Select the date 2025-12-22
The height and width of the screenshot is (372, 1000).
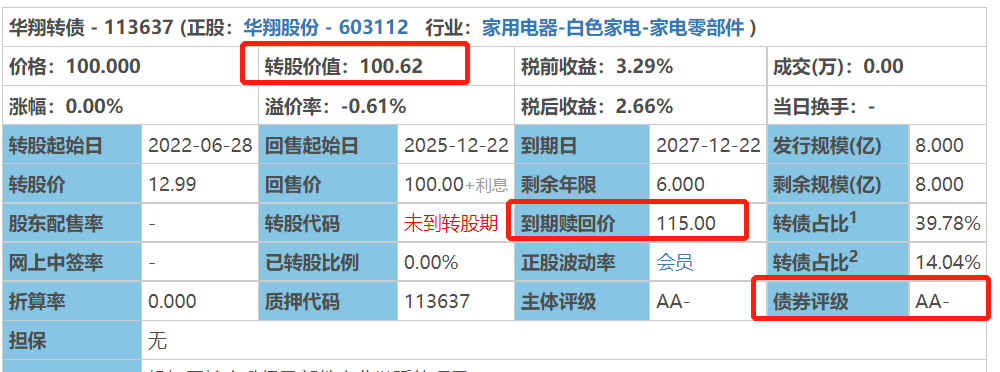pos(457,145)
